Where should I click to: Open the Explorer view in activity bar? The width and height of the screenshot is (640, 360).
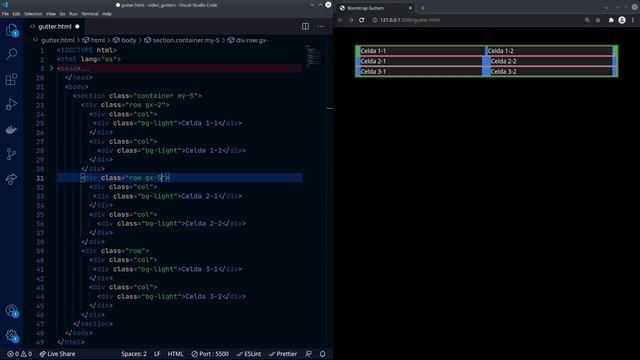click(x=11, y=30)
